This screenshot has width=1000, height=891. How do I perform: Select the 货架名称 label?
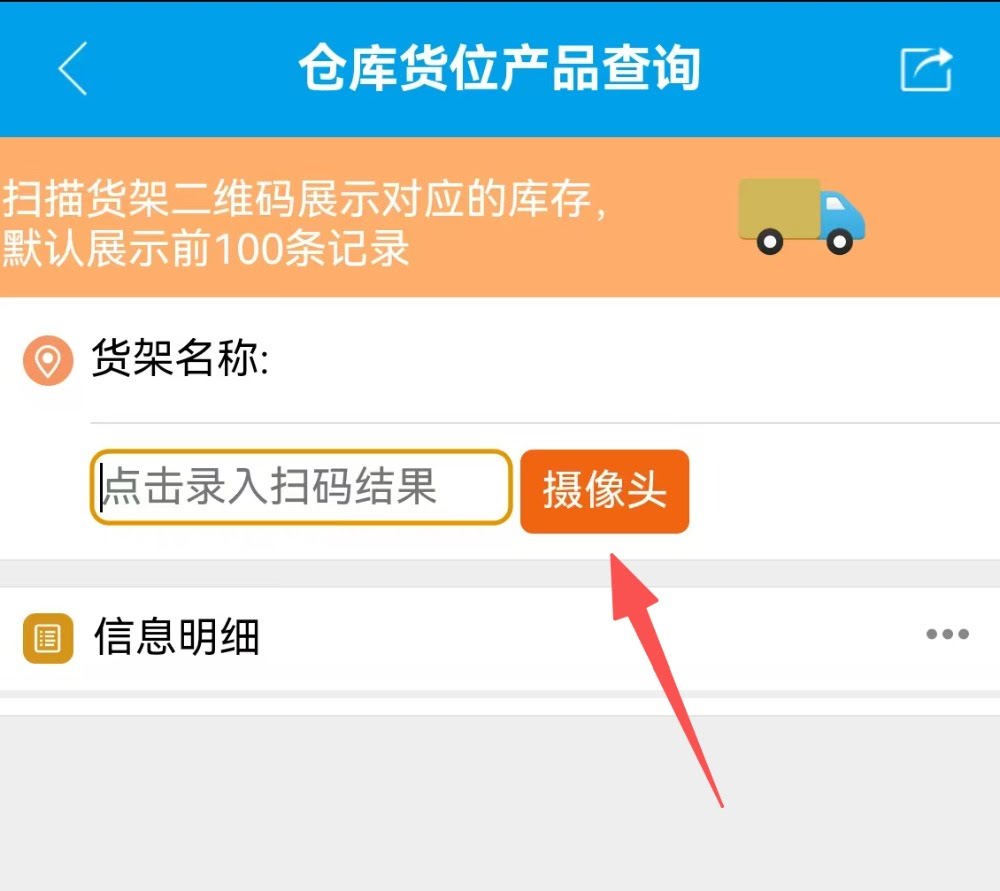(x=180, y=358)
